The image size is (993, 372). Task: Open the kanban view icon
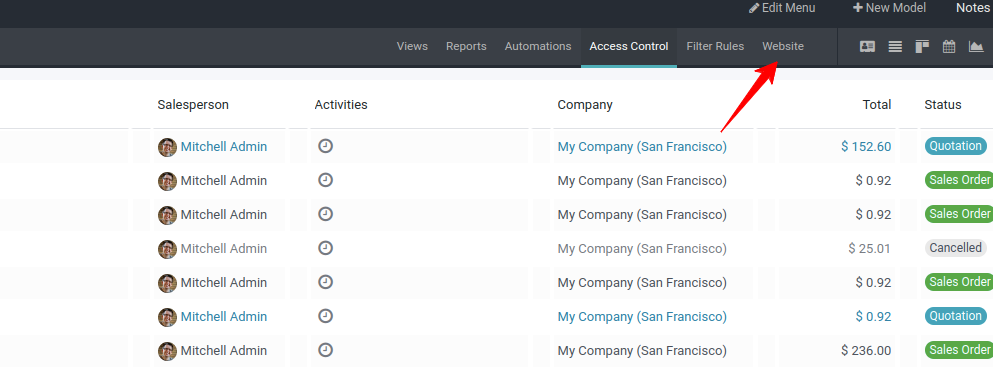(x=922, y=46)
